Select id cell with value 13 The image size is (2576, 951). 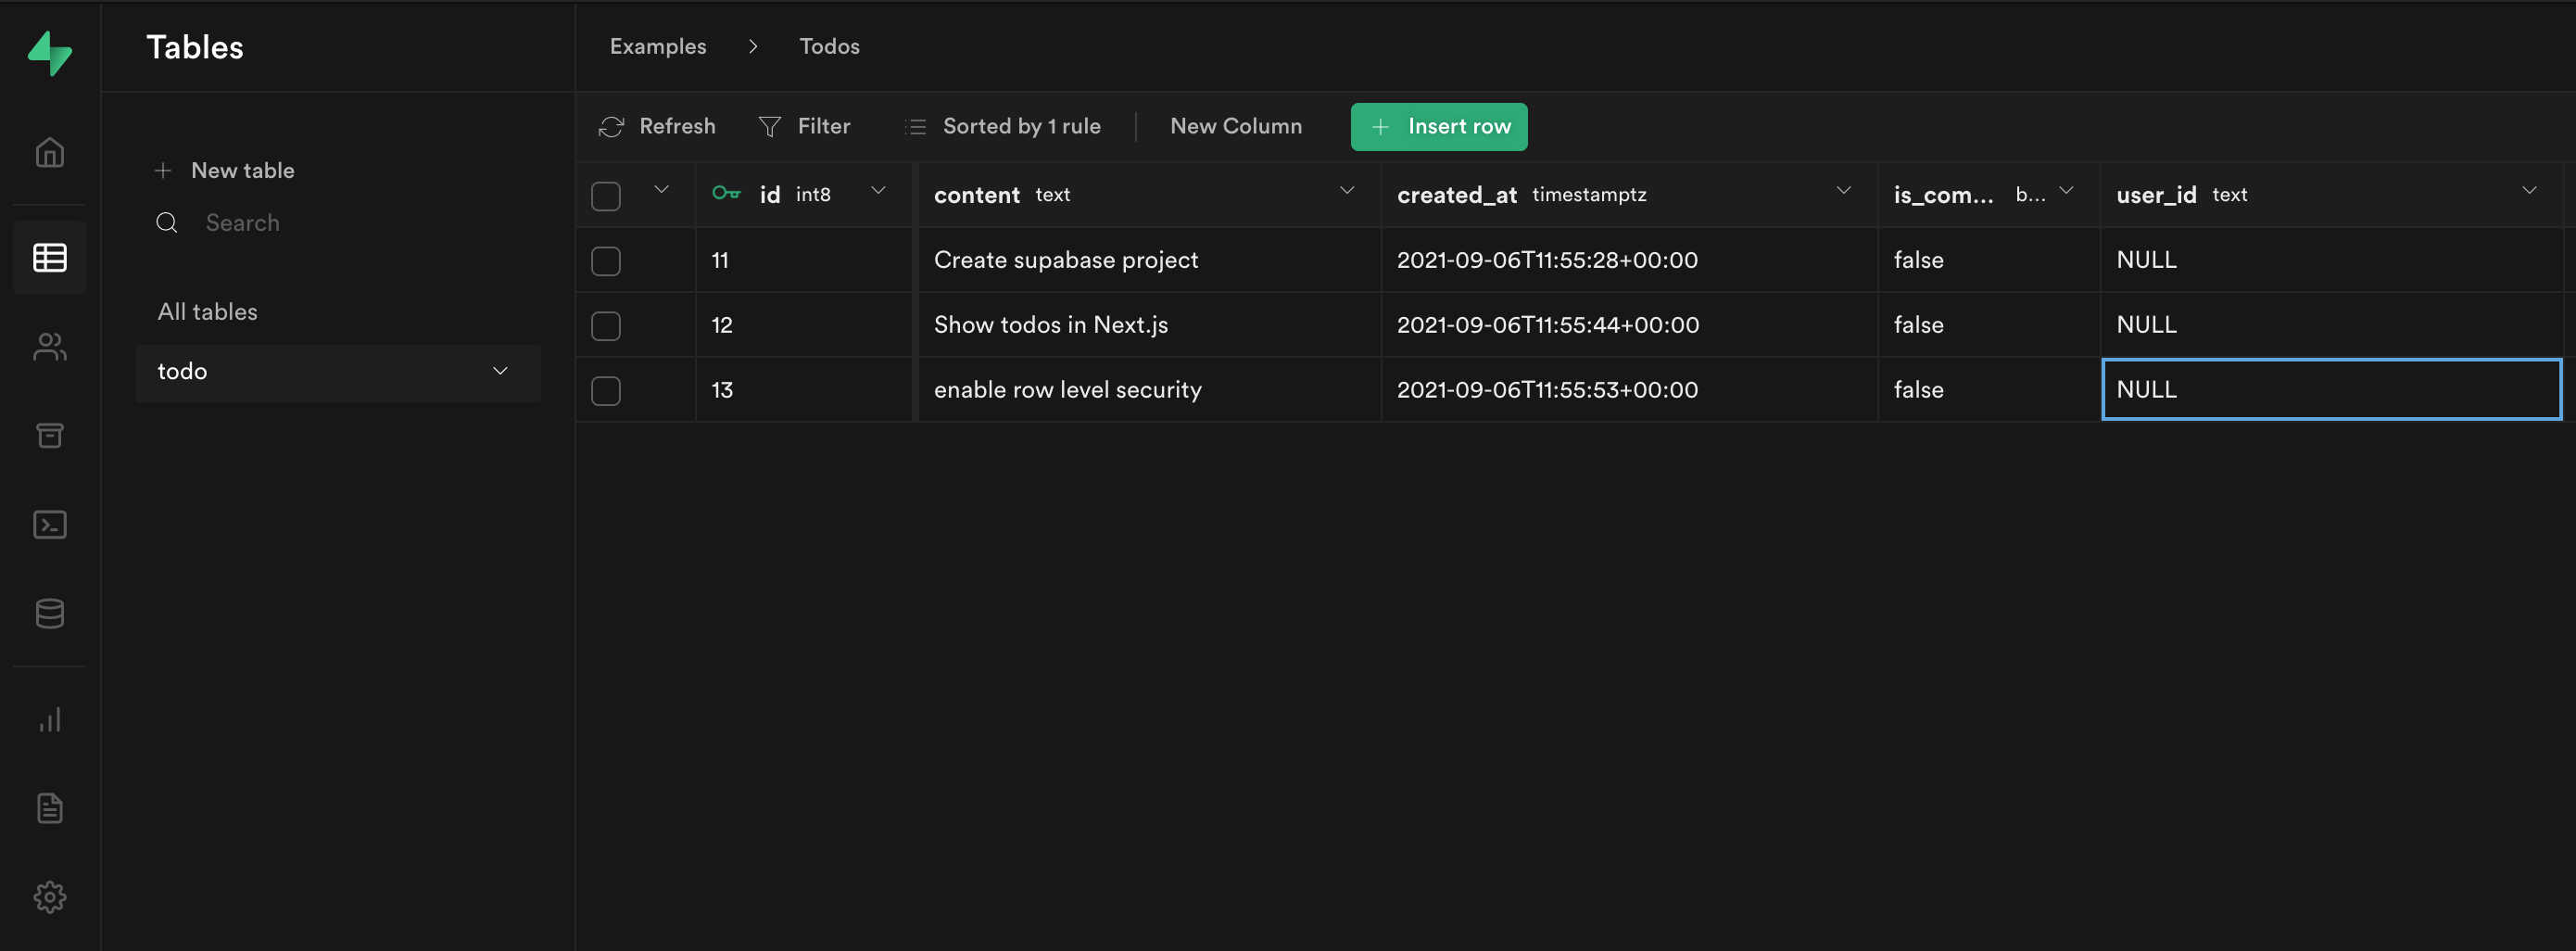[803, 390]
